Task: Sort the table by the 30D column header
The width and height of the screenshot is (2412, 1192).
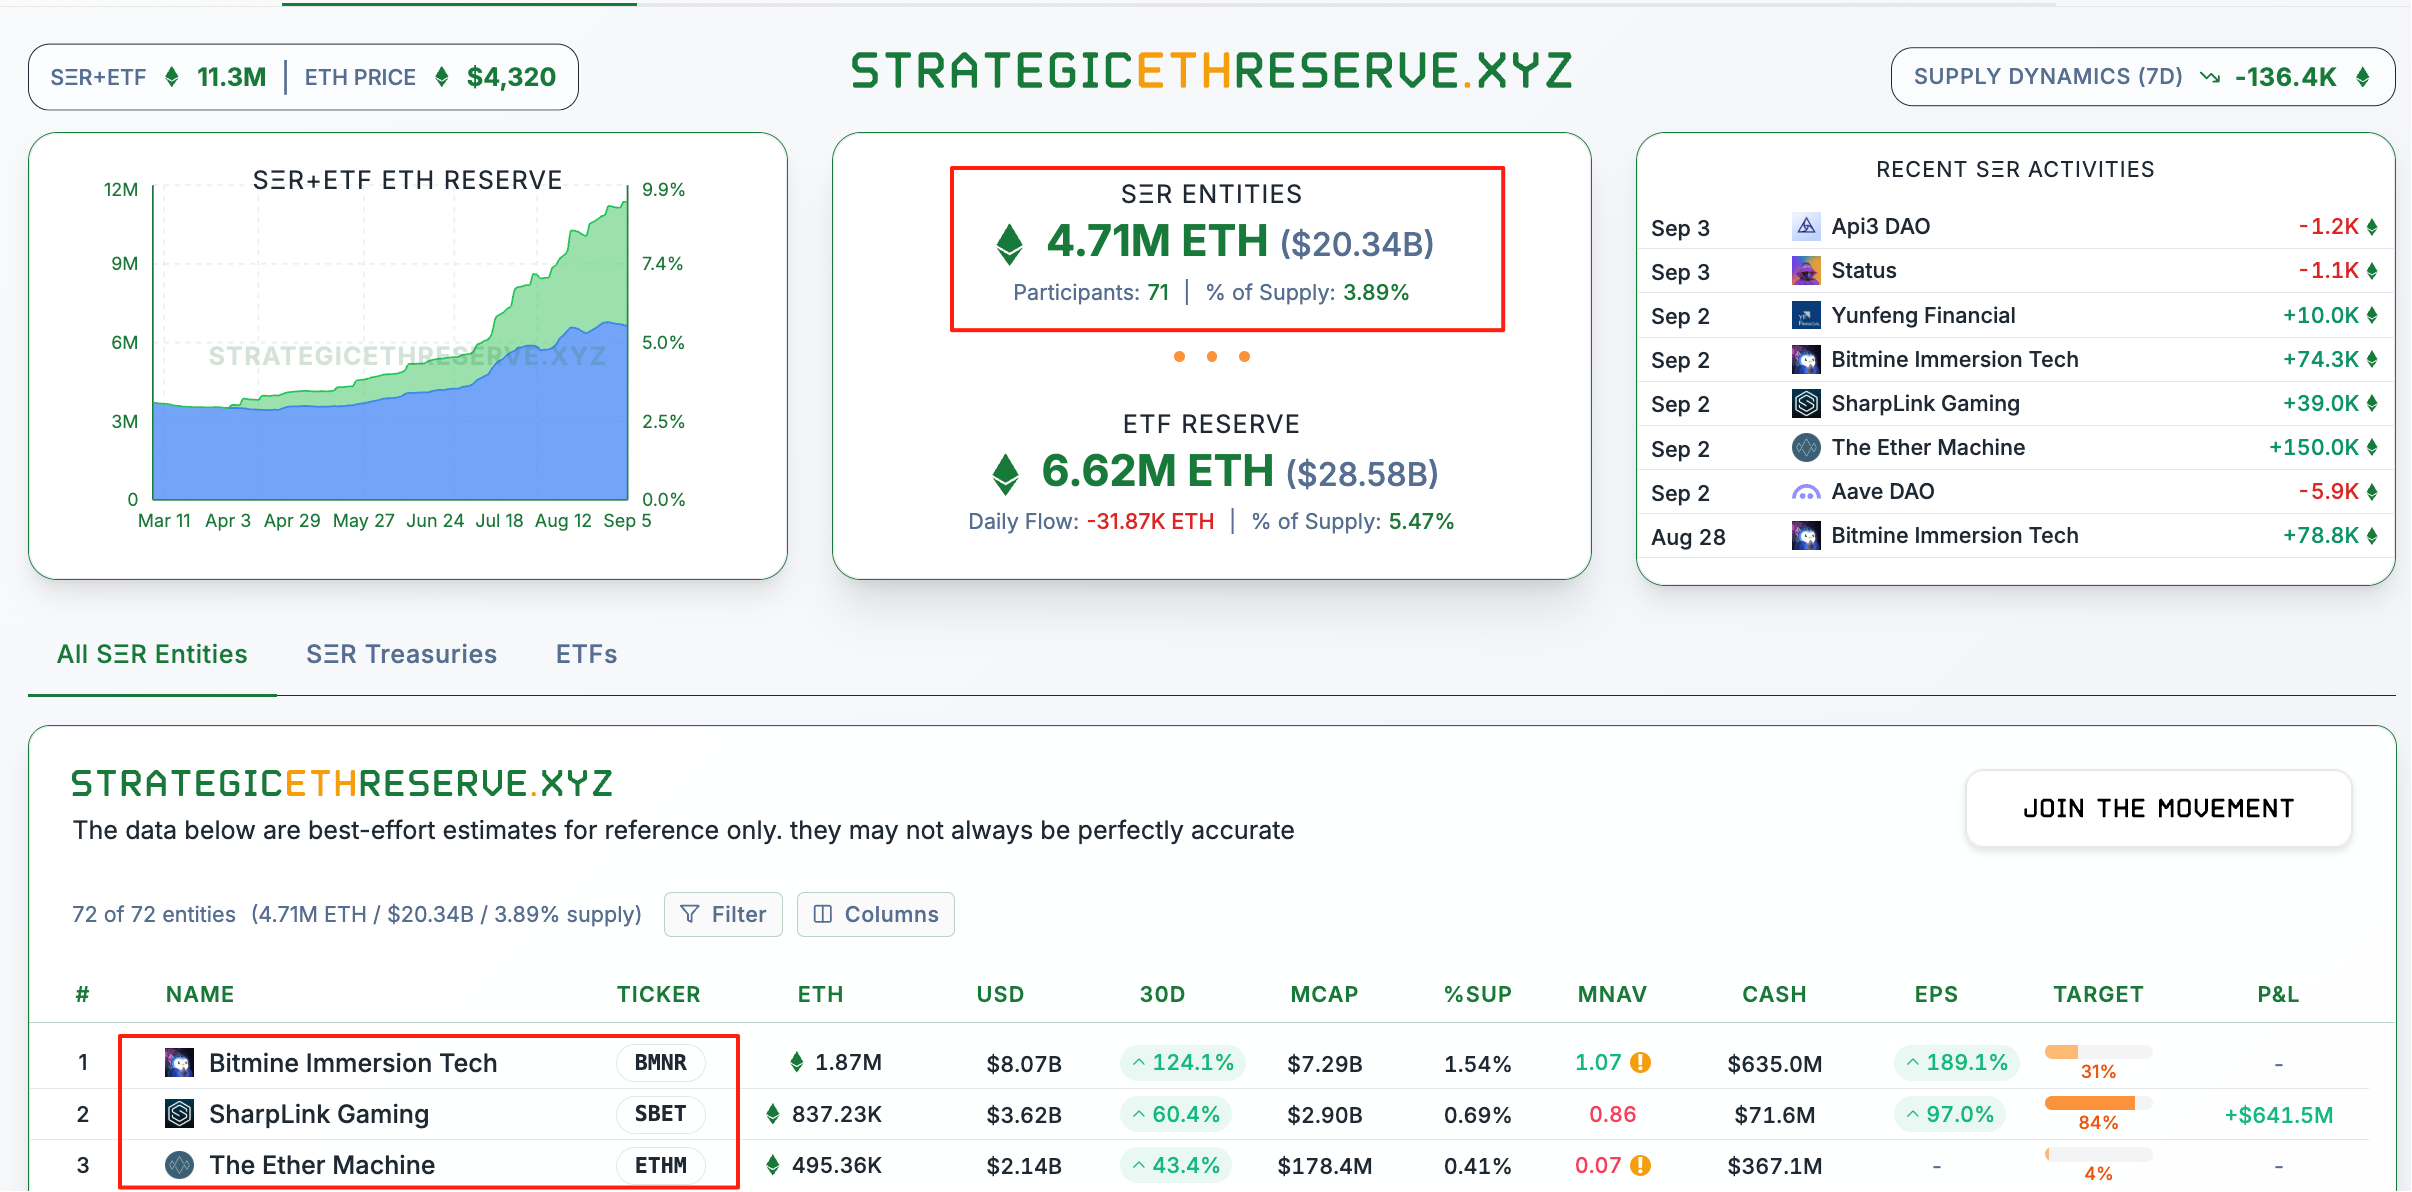Action: click(1162, 994)
